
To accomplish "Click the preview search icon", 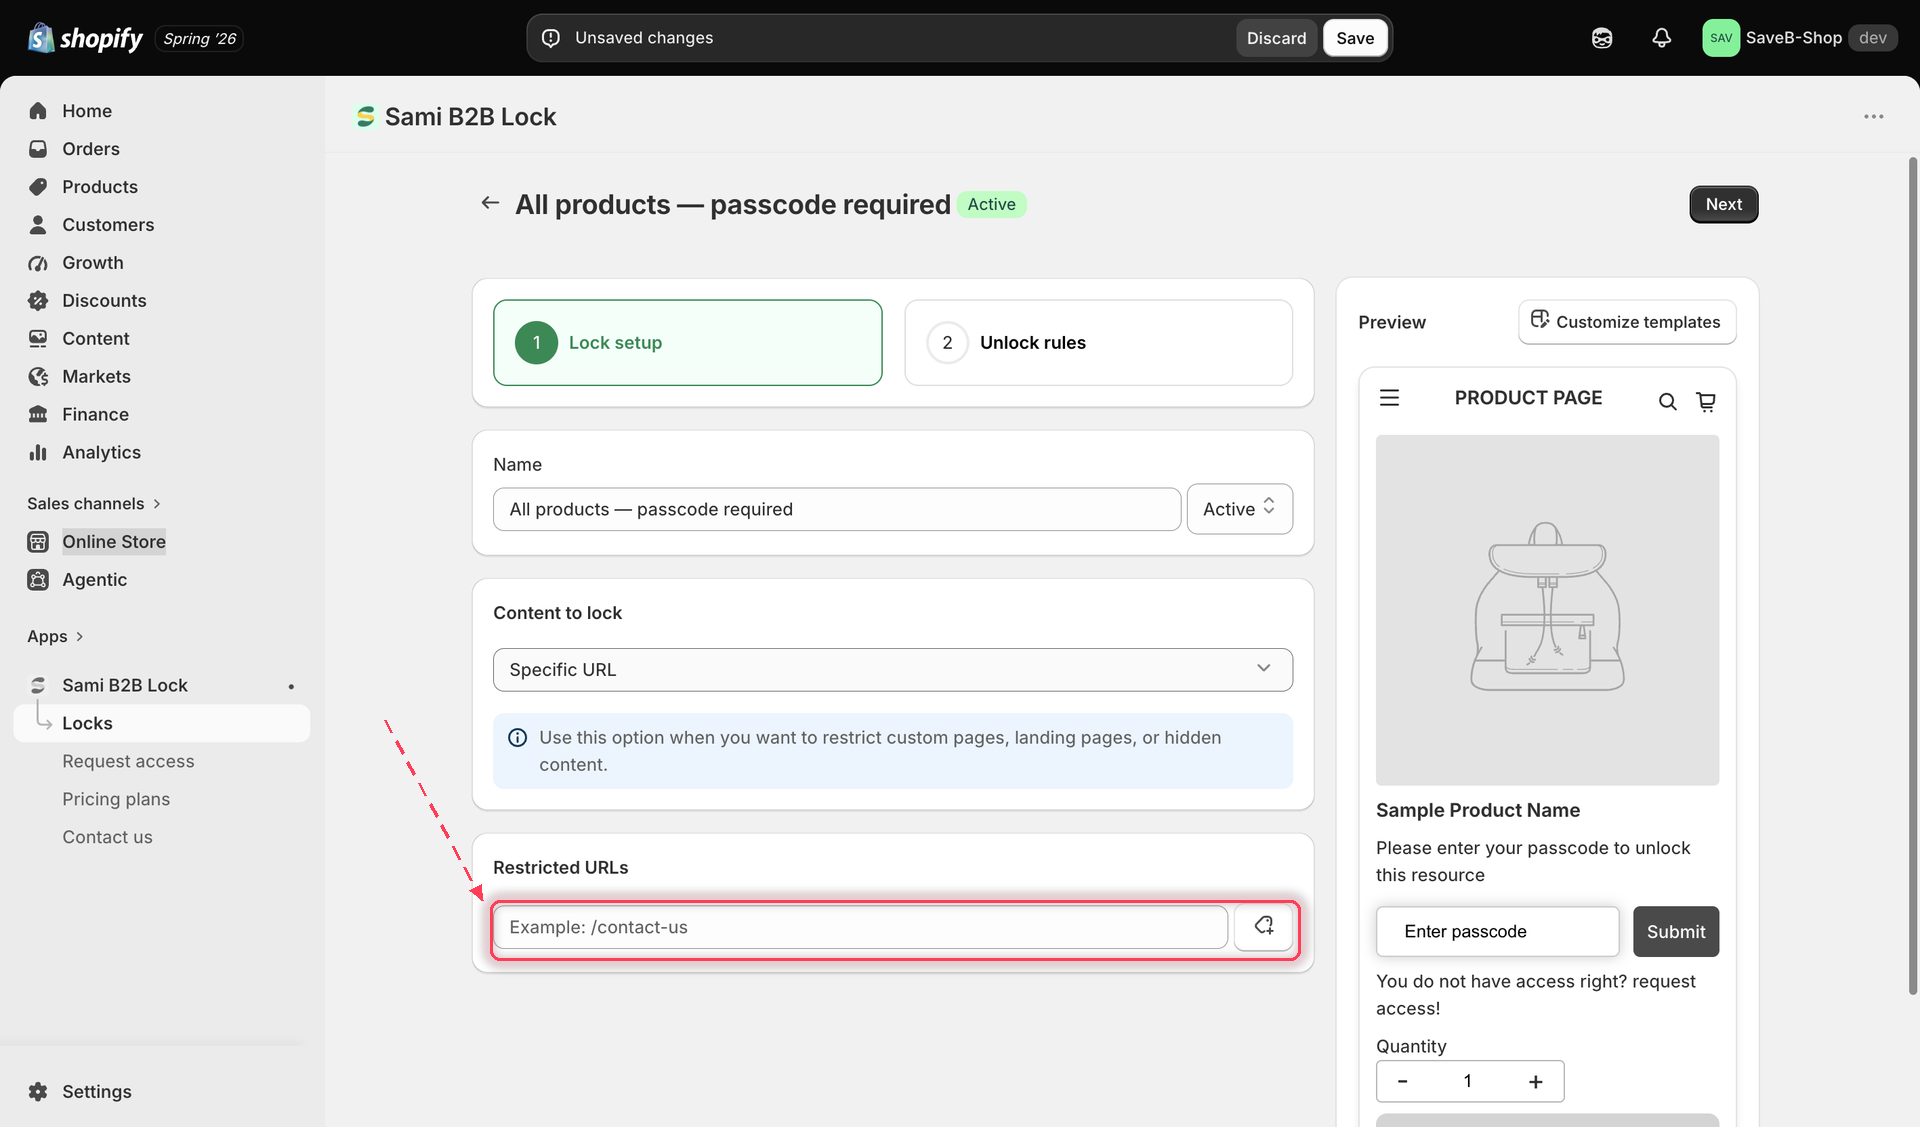I will click(x=1667, y=402).
